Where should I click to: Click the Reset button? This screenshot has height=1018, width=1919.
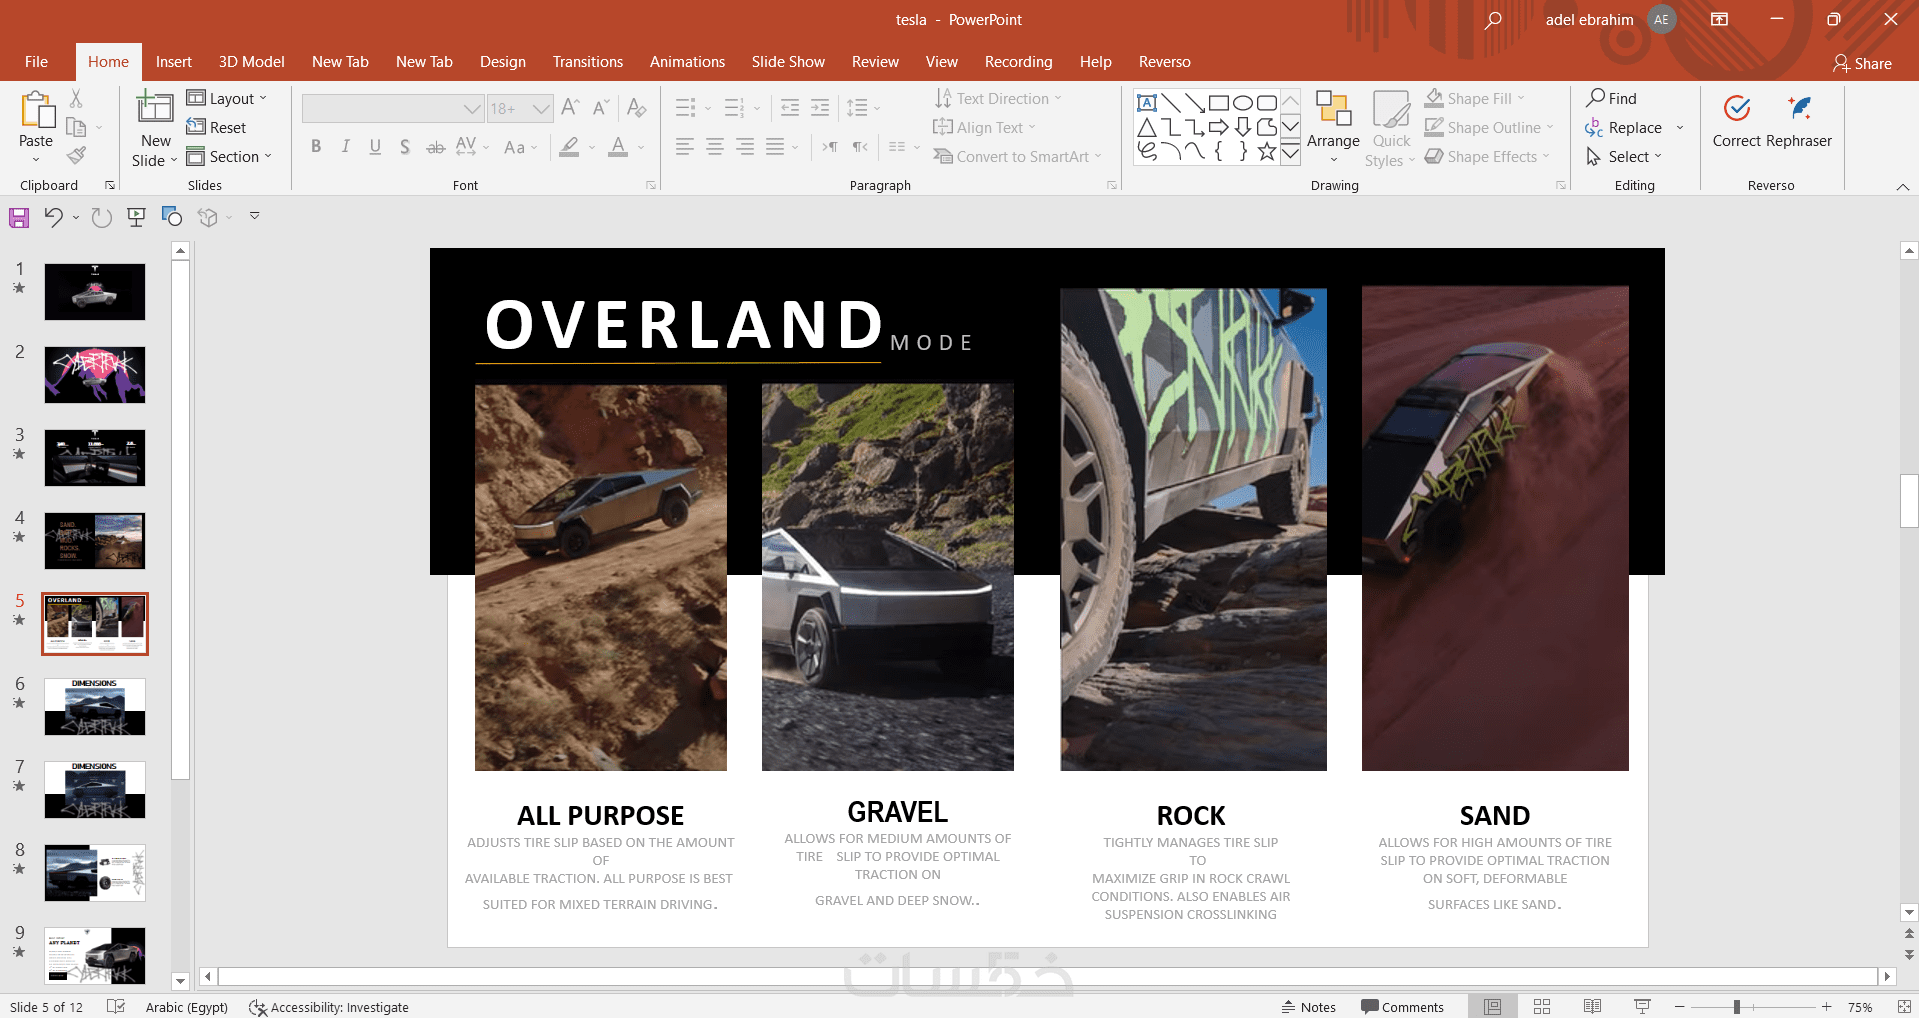coord(216,127)
